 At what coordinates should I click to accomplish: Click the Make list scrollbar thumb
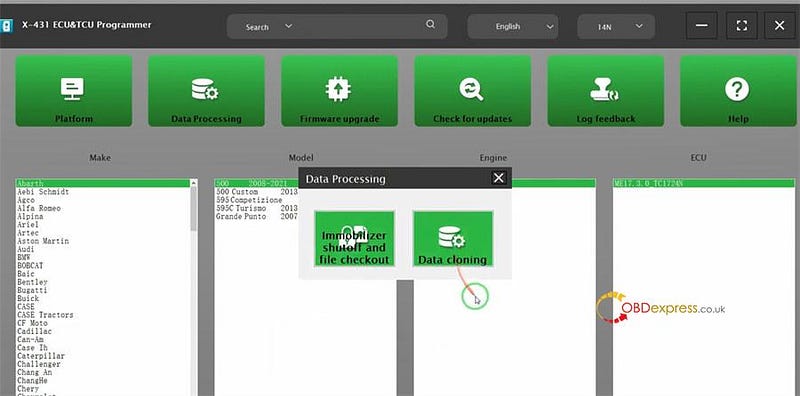point(193,208)
